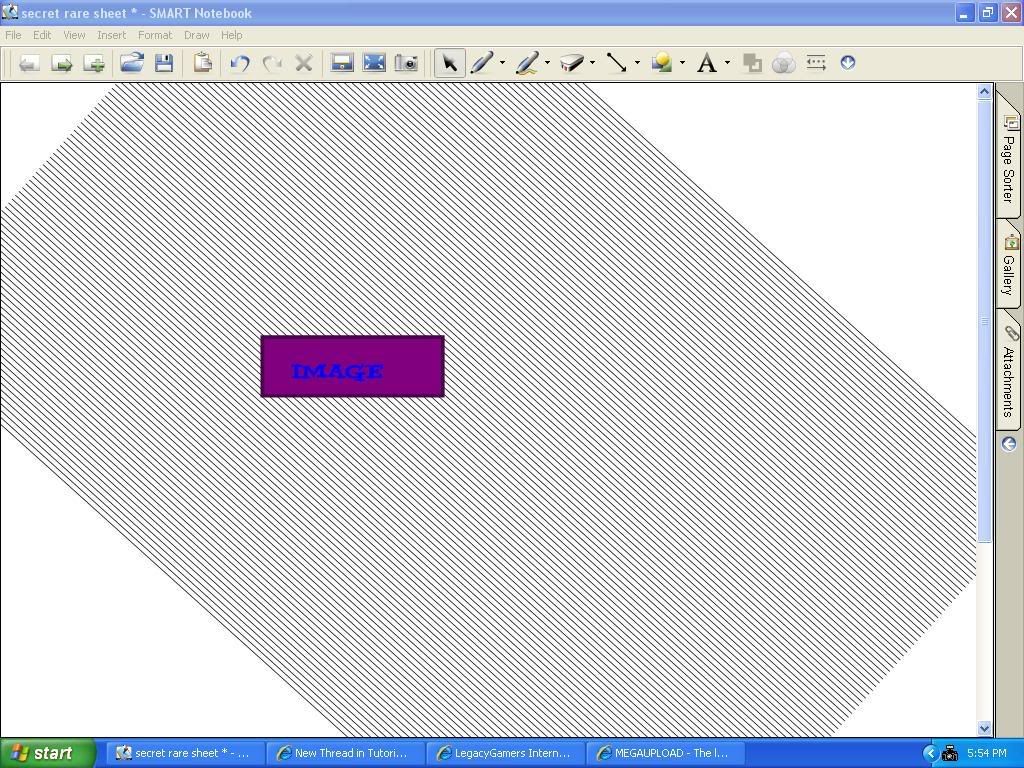1024x768 pixels.
Task: Activate the Select arrow tool
Action: pos(450,63)
